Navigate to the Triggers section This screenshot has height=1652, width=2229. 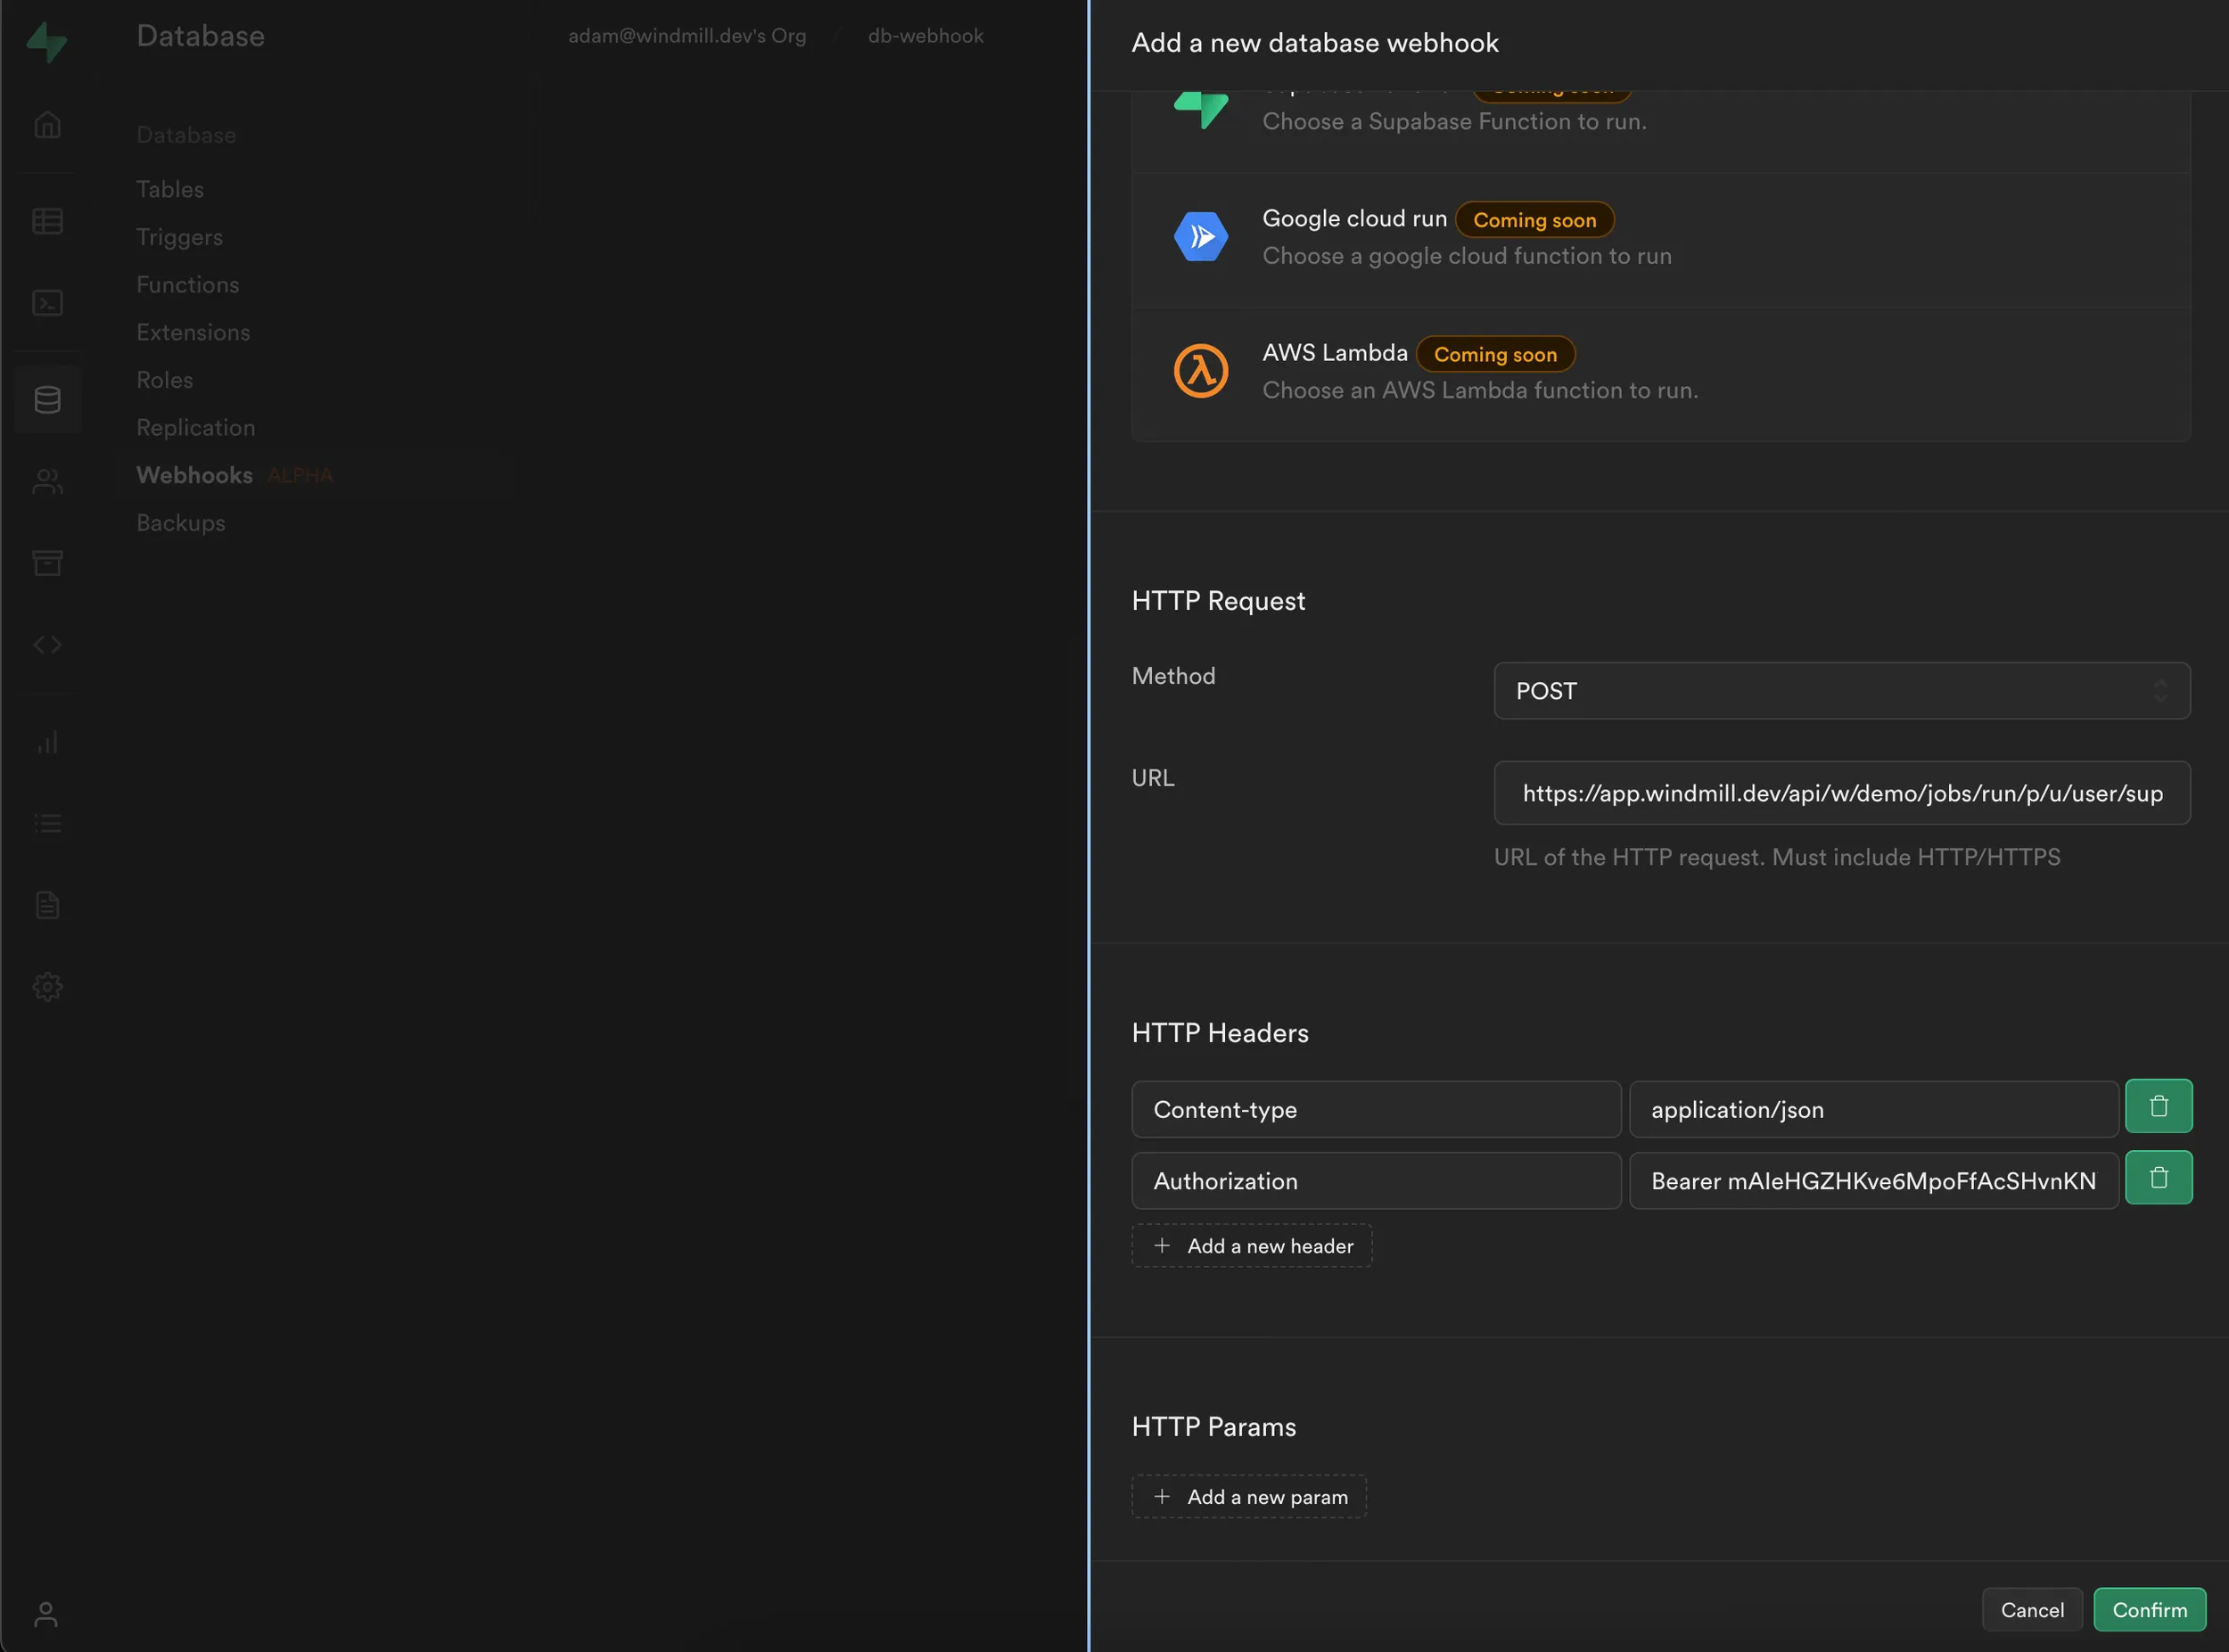pos(180,236)
